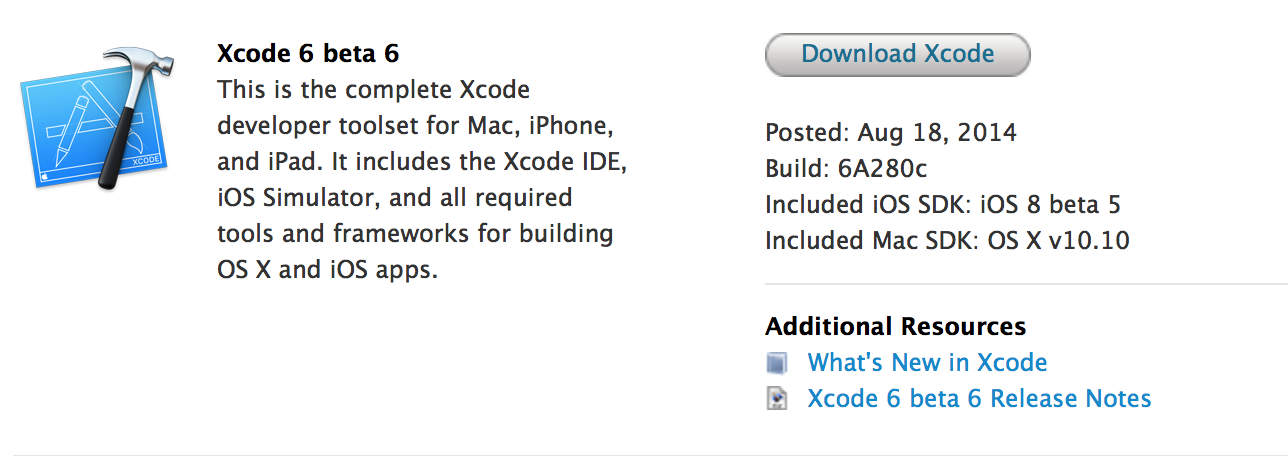Image resolution: width=1288 pixels, height=456 pixels.
Task: Click the tiny Apple logo on the blueprint
Action: [45, 173]
